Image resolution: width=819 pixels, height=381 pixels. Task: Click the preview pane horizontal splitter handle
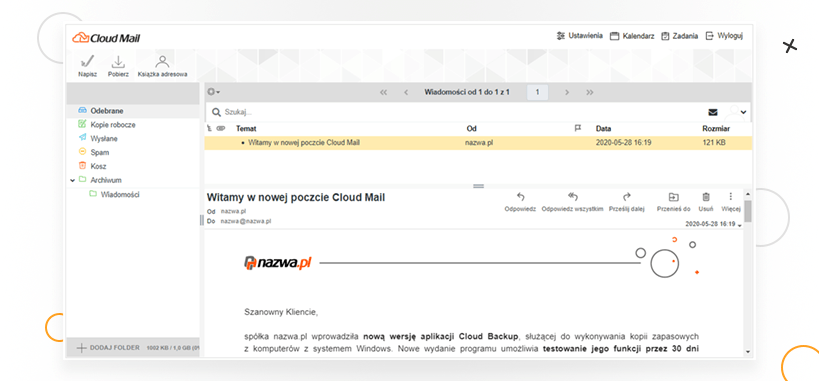pyautogui.click(x=478, y=186)
